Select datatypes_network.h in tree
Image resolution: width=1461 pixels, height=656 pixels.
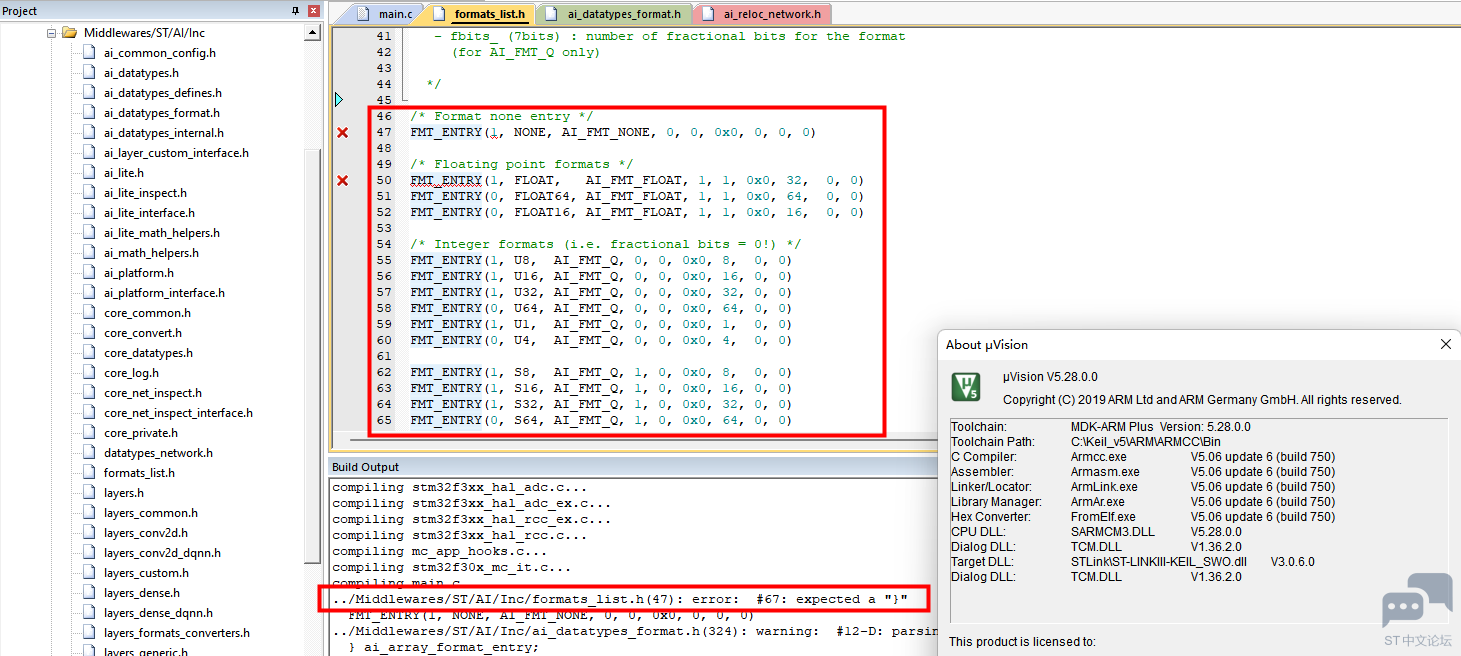158,453
